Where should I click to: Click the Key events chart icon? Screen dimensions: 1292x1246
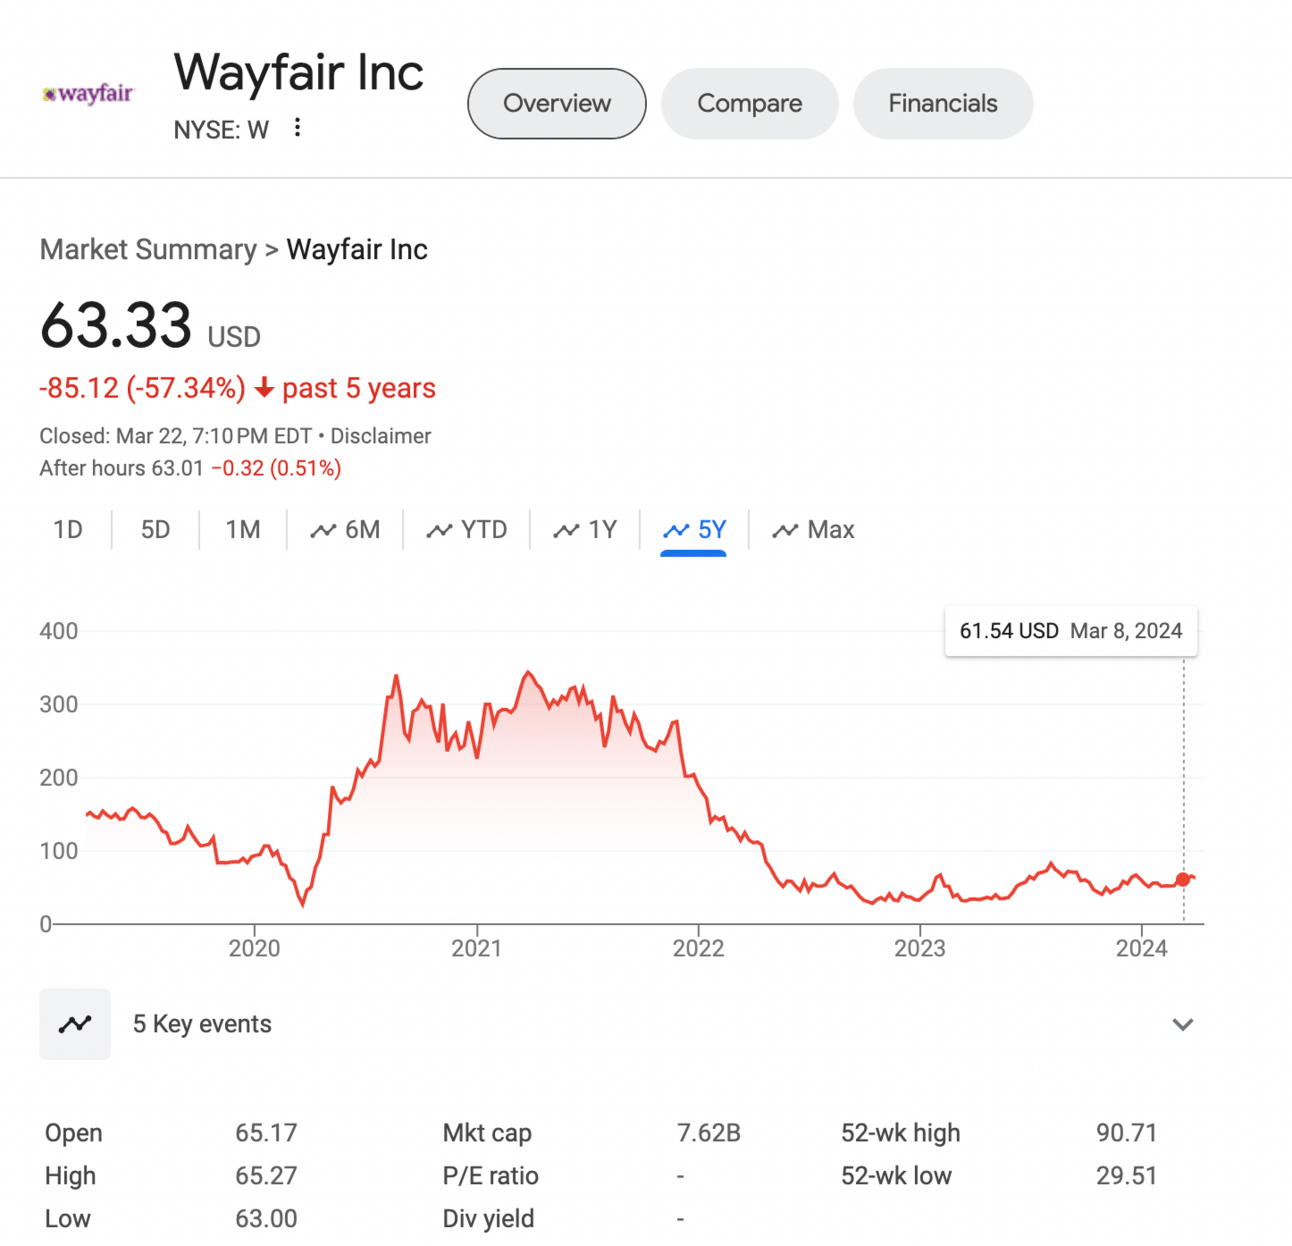[75, 1024]
